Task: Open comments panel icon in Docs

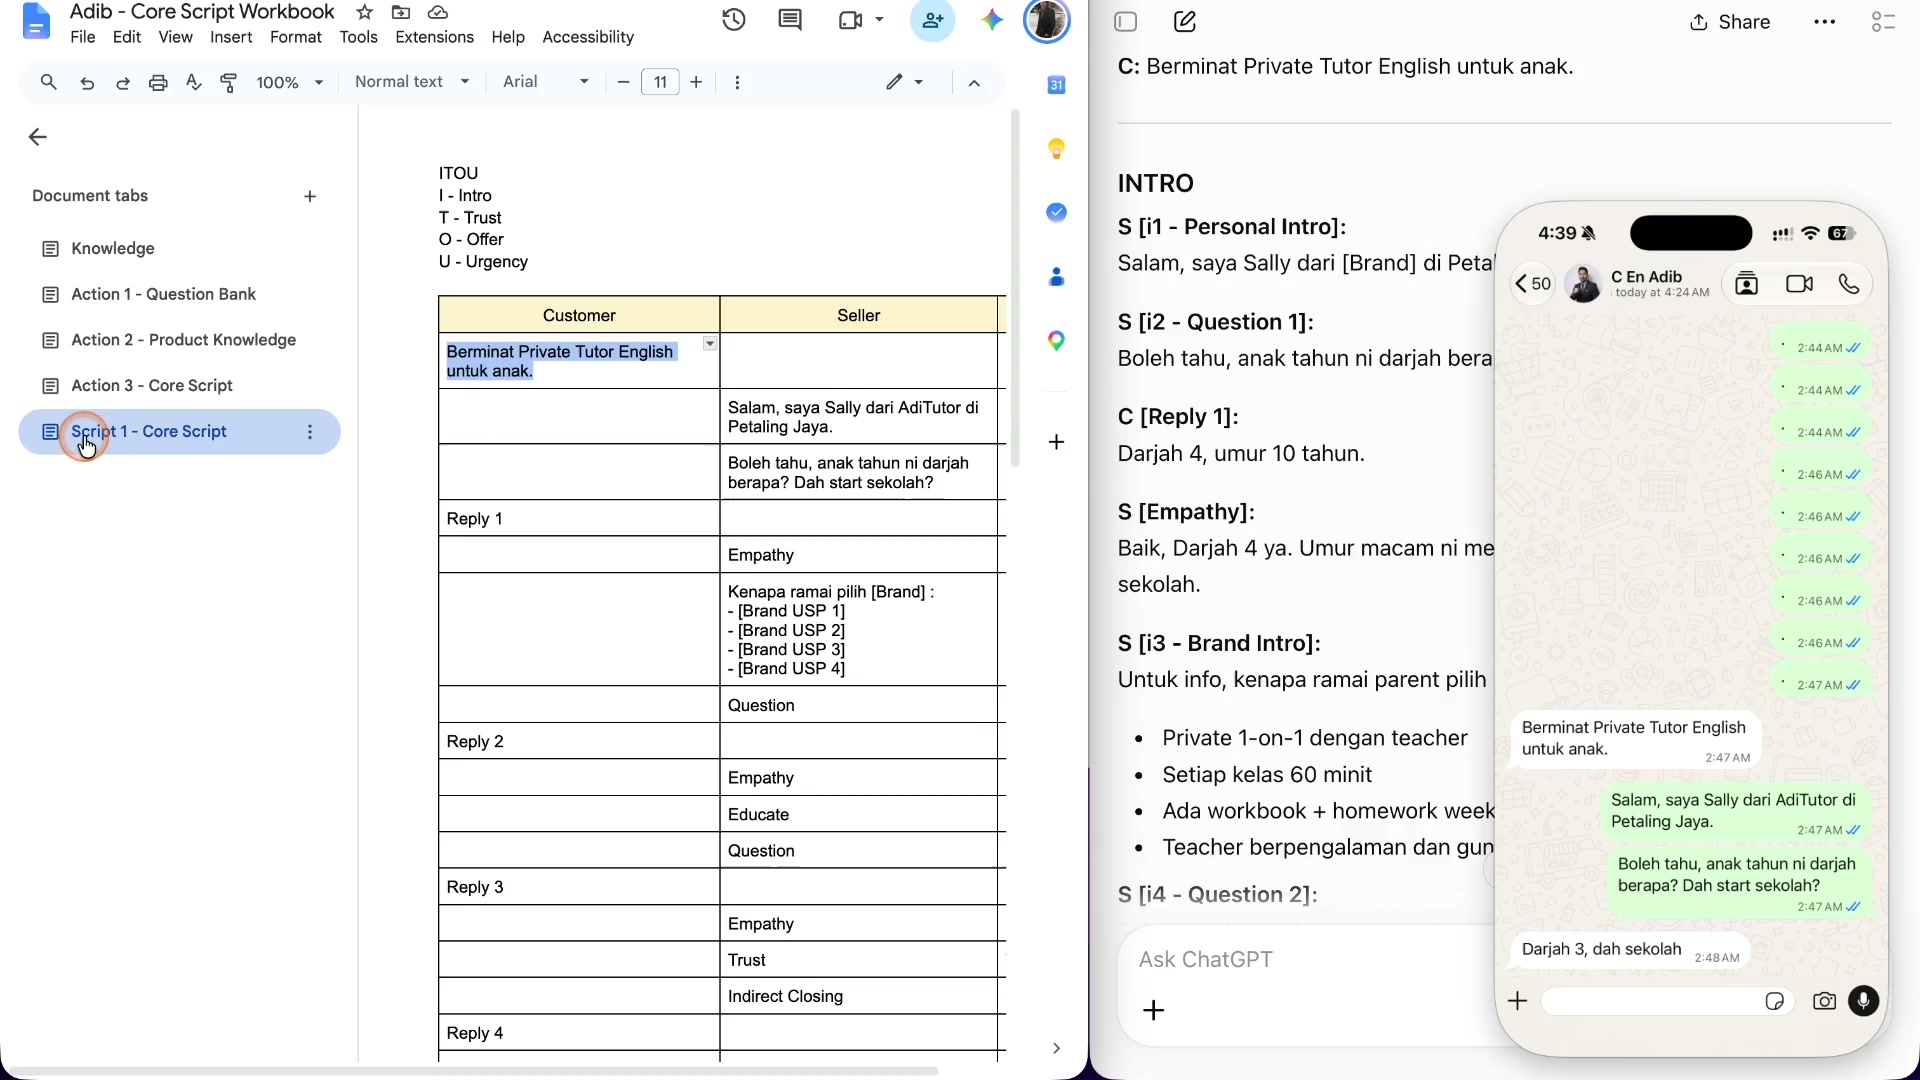Action: point(790,20)
